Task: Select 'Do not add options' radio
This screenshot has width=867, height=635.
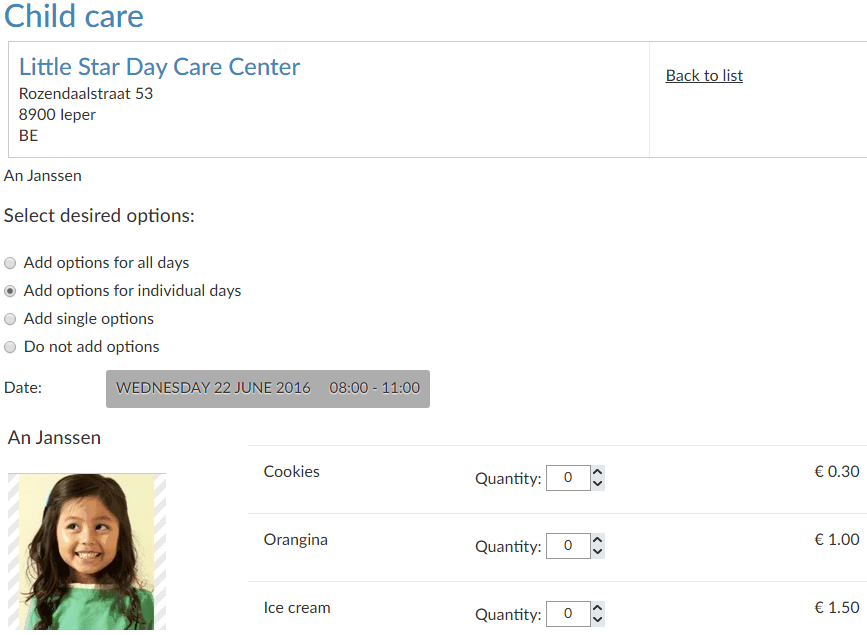Action: [10, 347]
